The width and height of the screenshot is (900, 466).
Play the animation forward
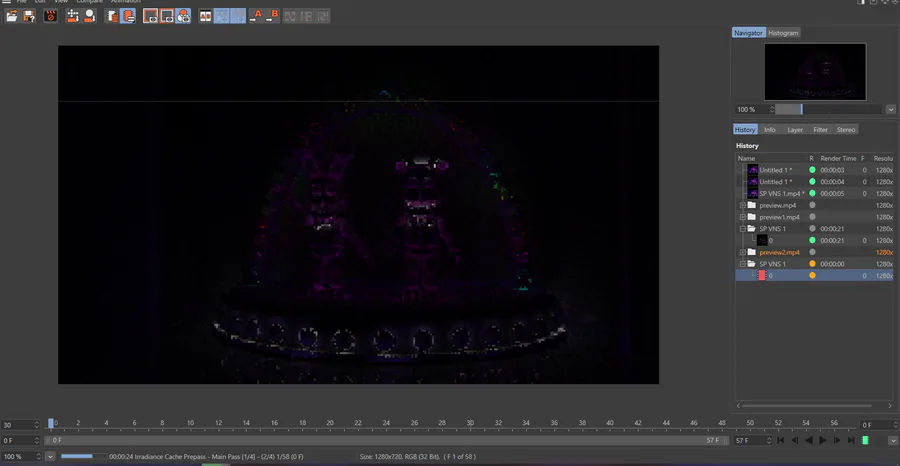[823, 440]
